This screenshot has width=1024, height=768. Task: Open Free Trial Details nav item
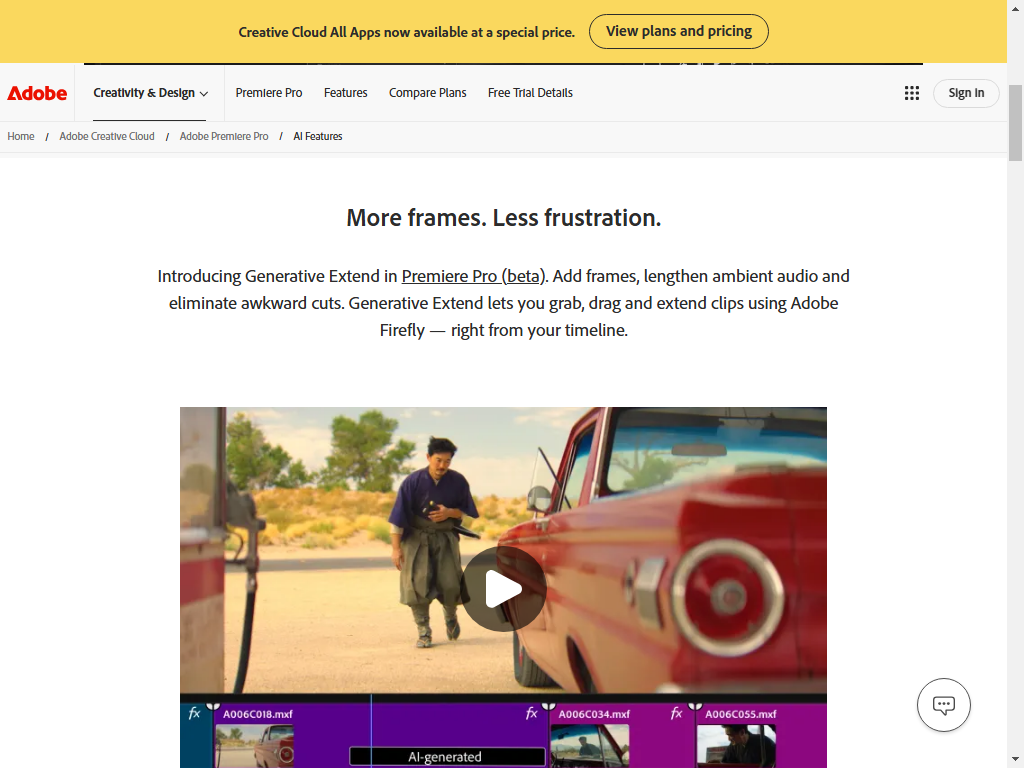point(530,93)
